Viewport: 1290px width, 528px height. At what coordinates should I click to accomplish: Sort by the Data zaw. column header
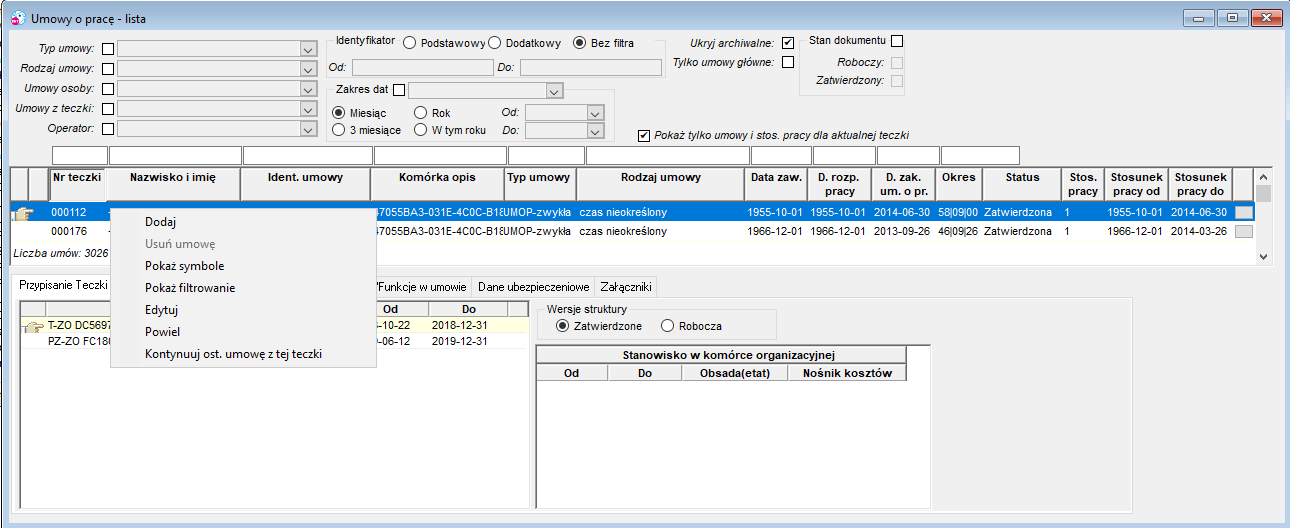click(775, 184)
